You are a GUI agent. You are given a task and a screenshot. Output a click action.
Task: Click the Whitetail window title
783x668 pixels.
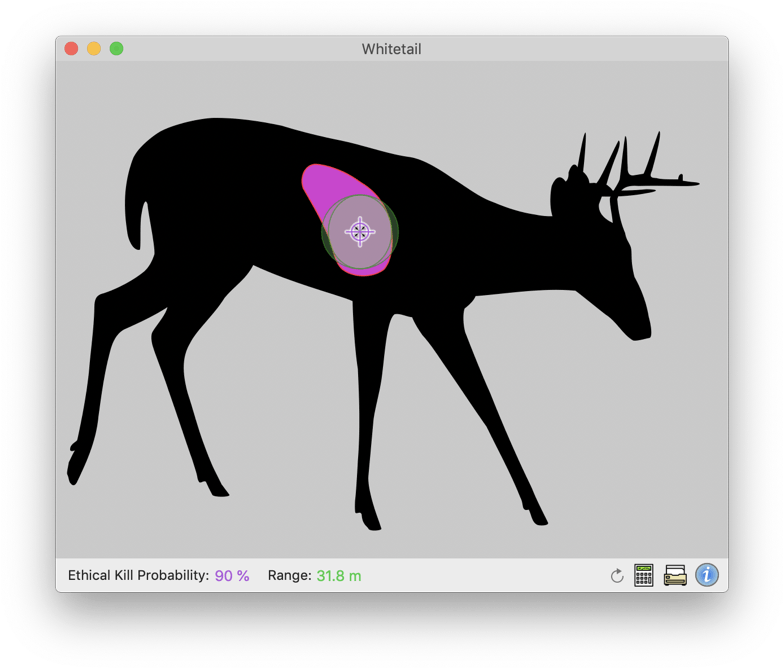point(391,49)
